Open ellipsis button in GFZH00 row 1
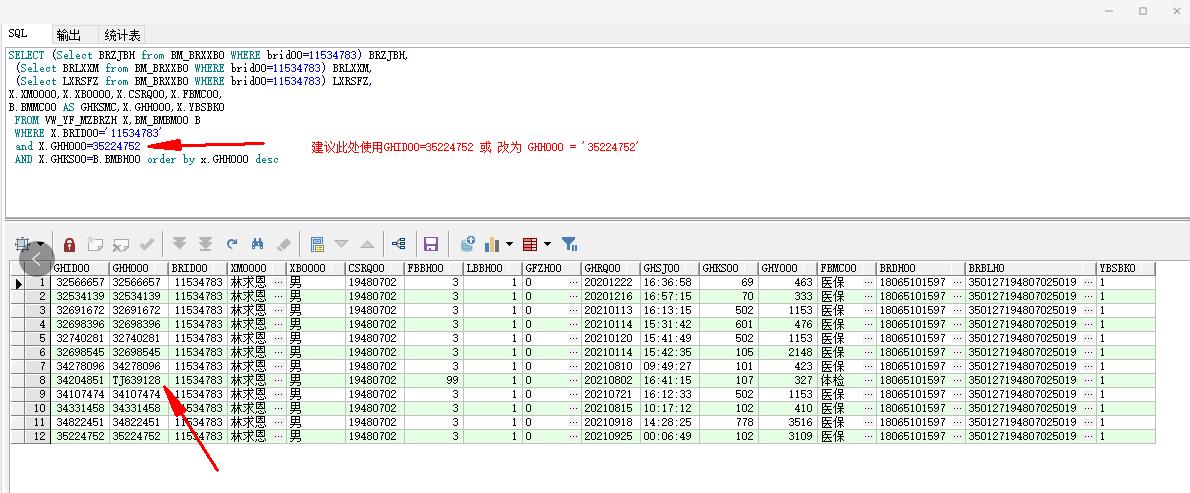Screen dimensions: 1190x493 click(x=574, y=282)
